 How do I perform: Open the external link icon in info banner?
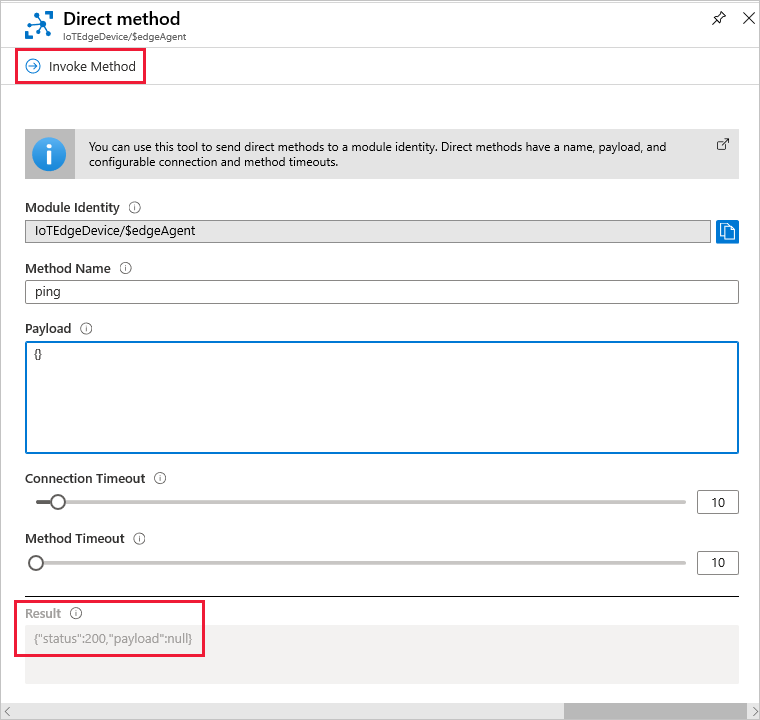(723, 145)
